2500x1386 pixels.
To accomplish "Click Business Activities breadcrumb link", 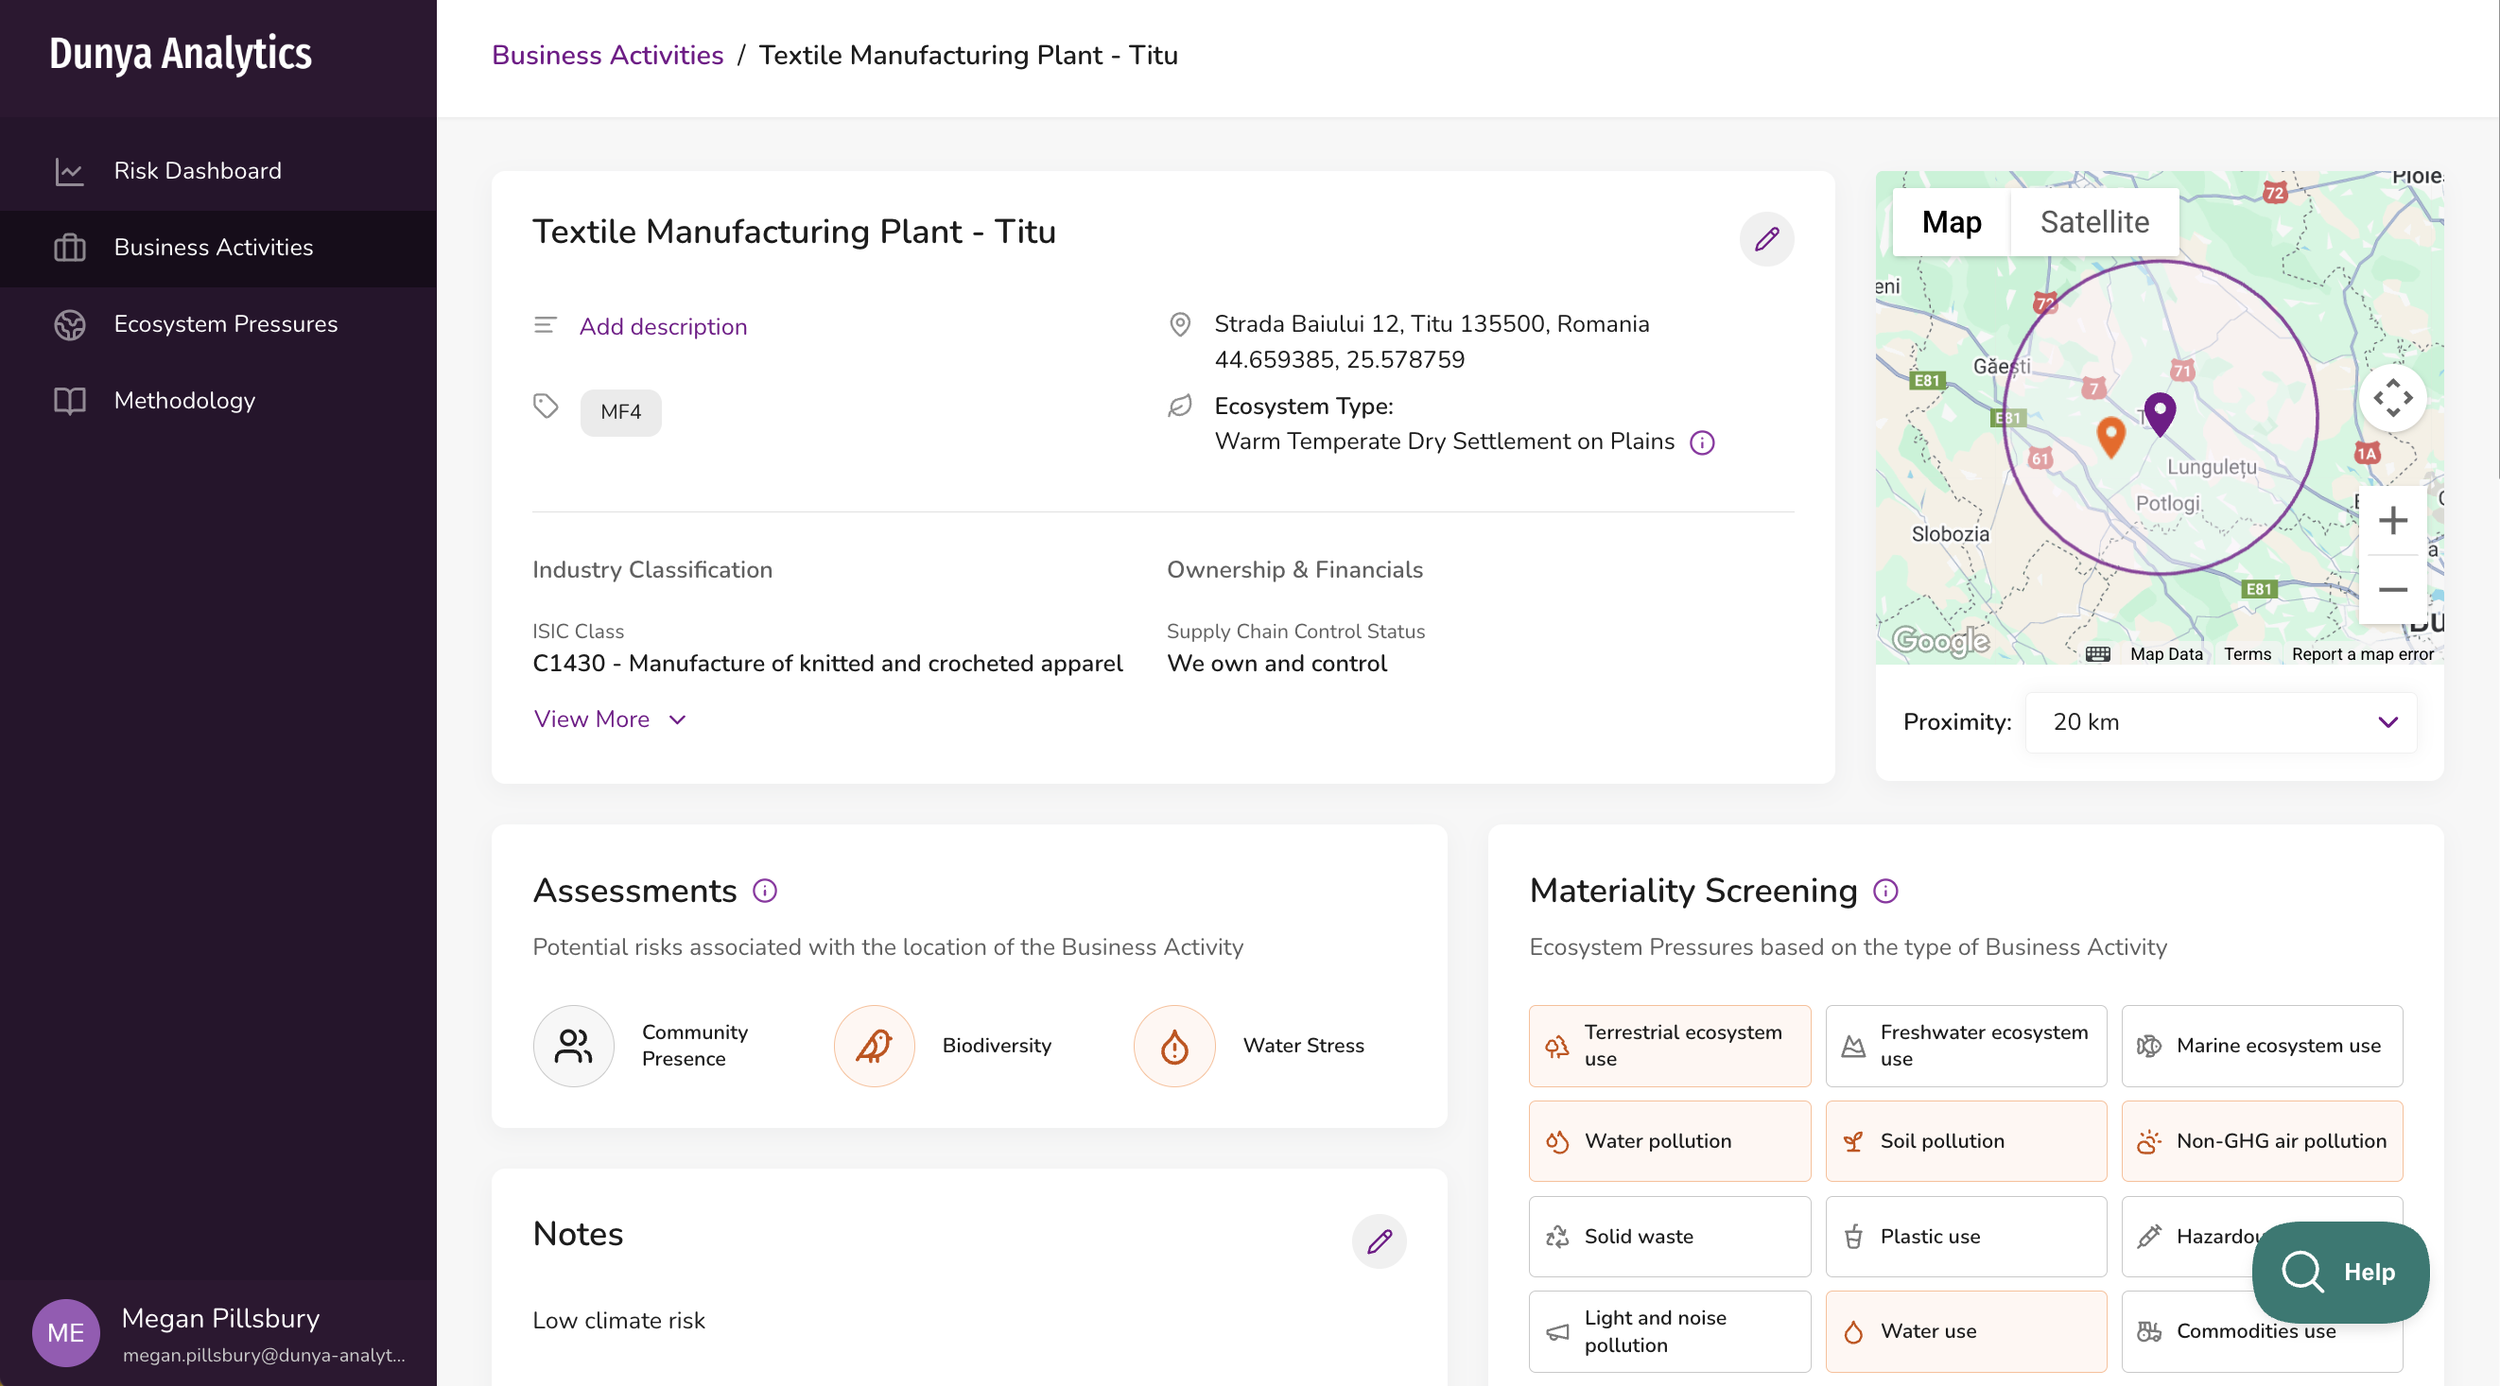I will 607,55.
